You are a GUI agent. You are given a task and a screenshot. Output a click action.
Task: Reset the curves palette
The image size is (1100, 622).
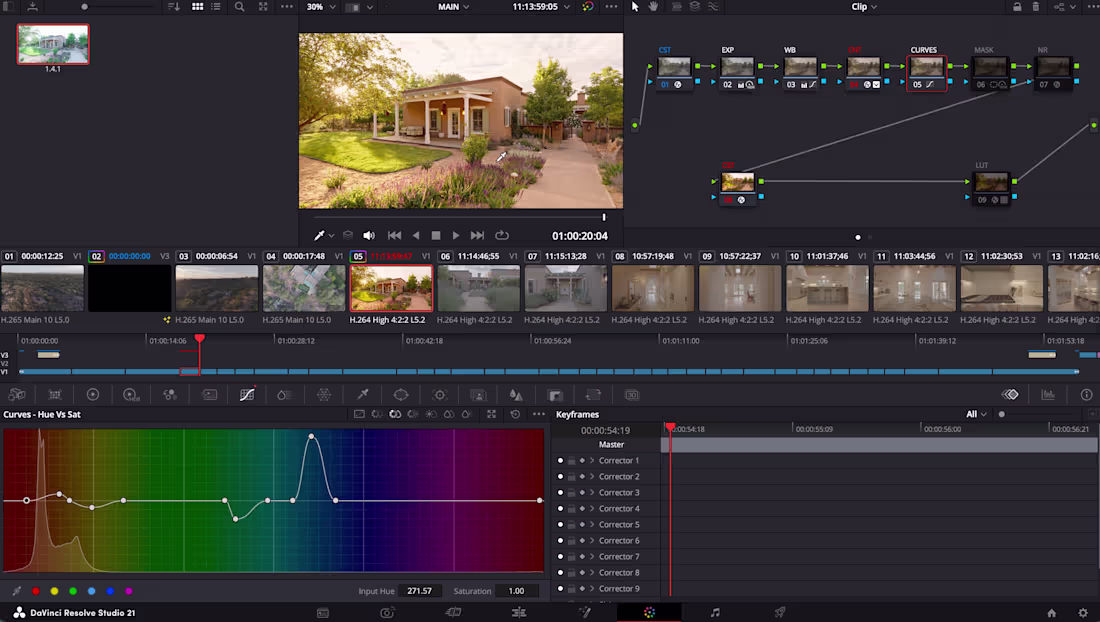515,414
